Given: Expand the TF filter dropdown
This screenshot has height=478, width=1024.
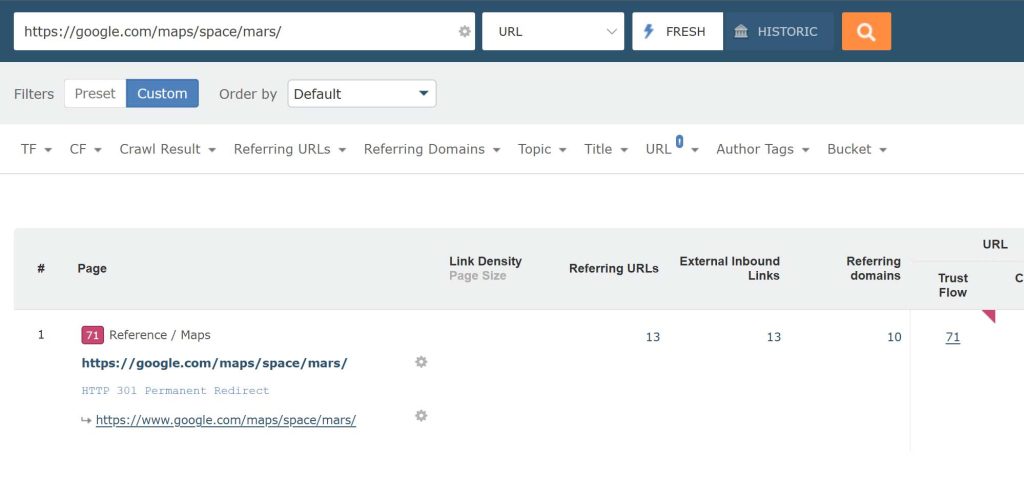Looking at the screenshot, I should tap(36, 149).
